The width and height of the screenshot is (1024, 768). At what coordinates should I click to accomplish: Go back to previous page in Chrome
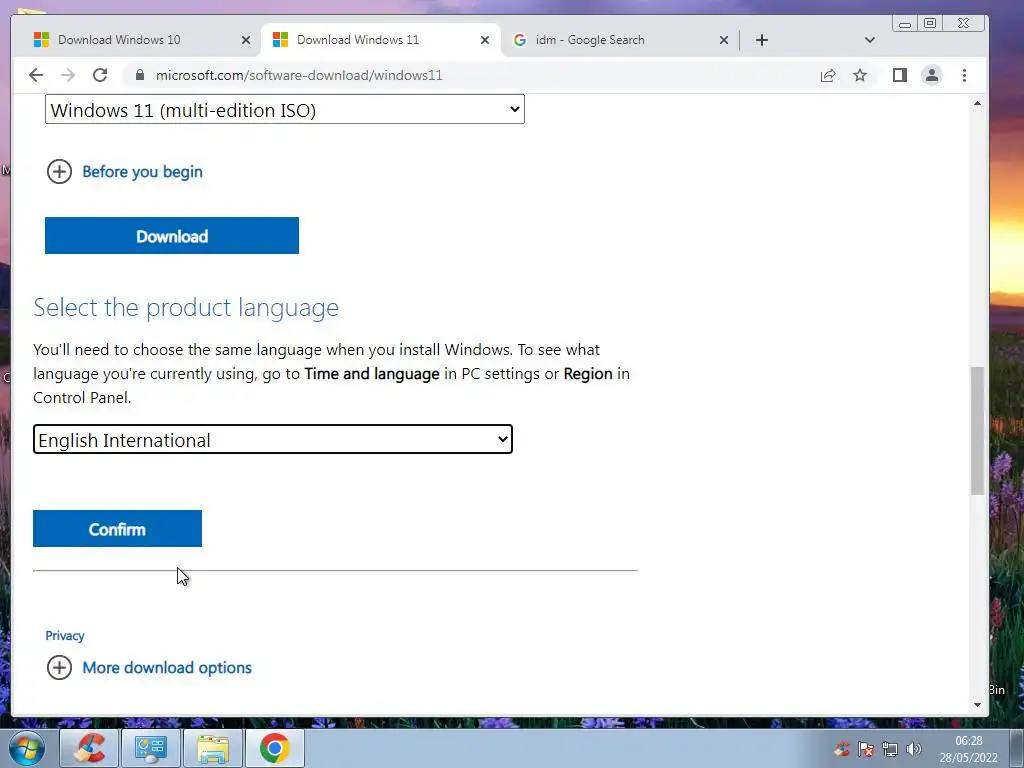(36, 75)
